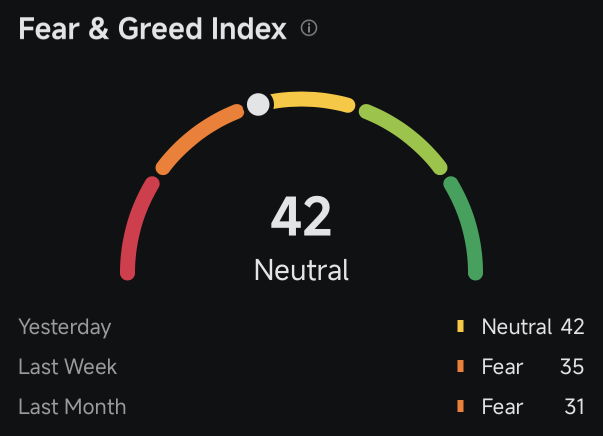
Task: Click the Fear & Greed Index title
Action: coord(152,28)
